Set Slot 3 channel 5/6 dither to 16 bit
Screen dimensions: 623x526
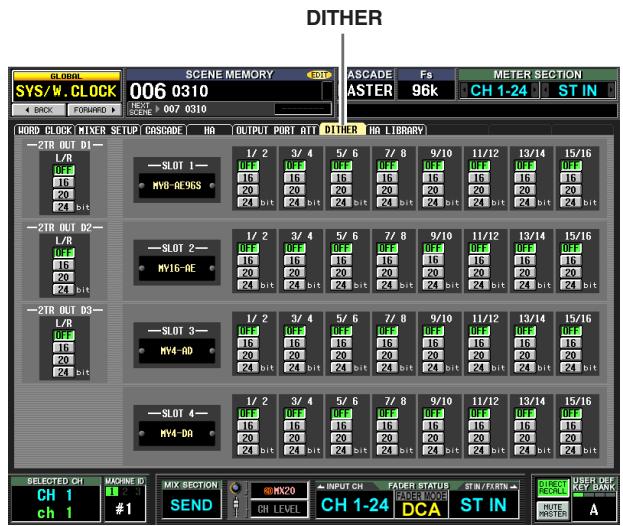coord(341,343)
